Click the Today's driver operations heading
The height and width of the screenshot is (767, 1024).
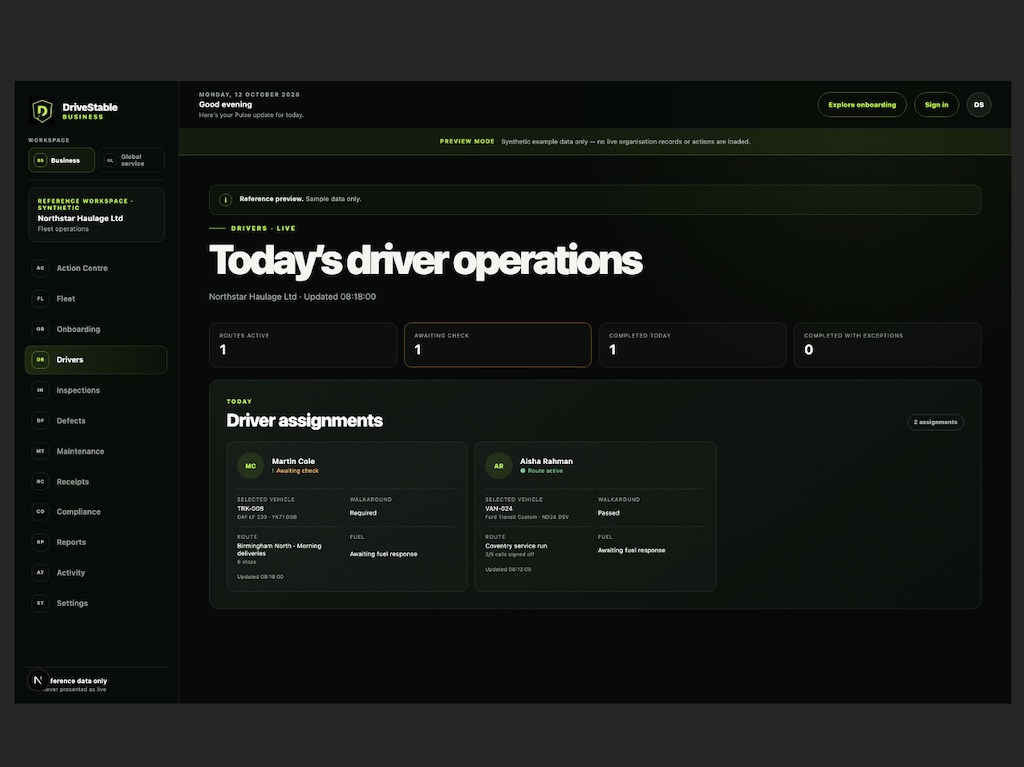[x=425, y=261]
